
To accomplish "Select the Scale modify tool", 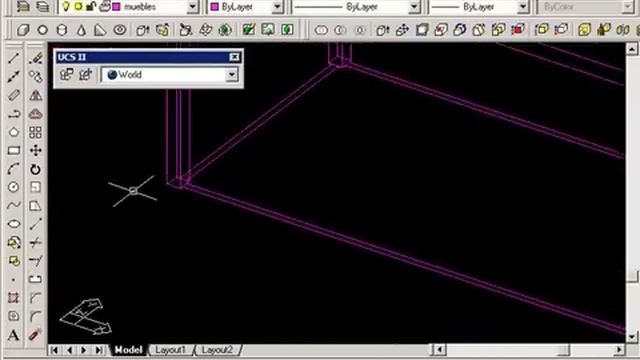I will pos(36,187).
